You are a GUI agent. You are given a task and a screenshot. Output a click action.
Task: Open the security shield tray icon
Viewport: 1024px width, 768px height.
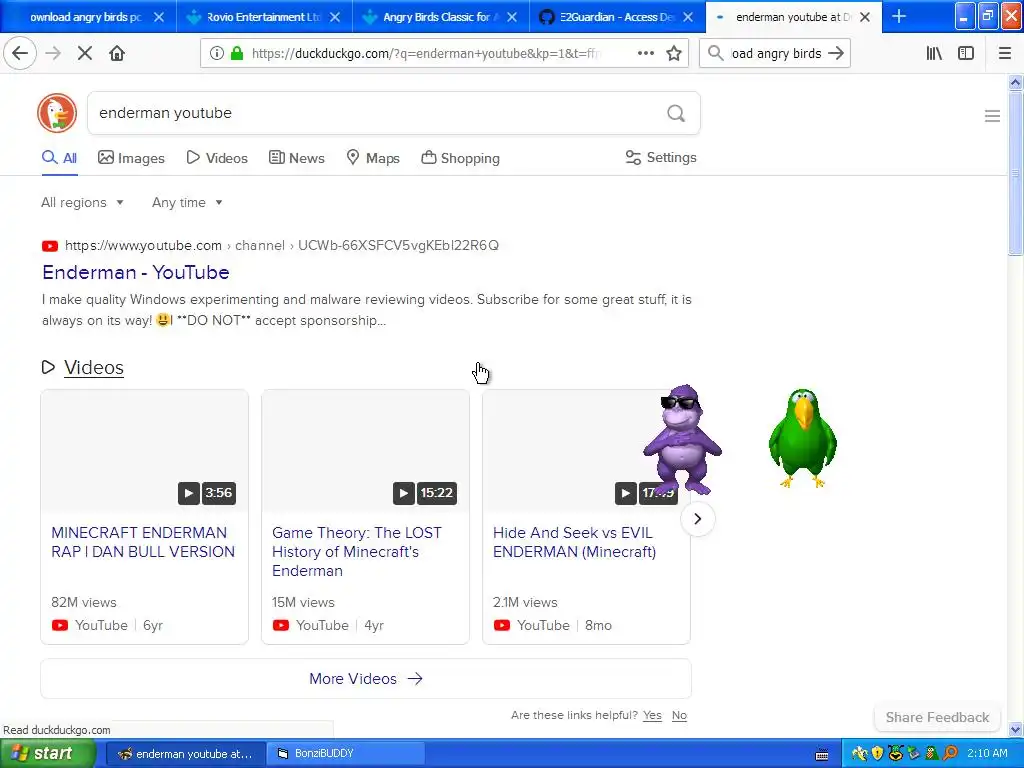pyautogui.click(x=877, y=754)
